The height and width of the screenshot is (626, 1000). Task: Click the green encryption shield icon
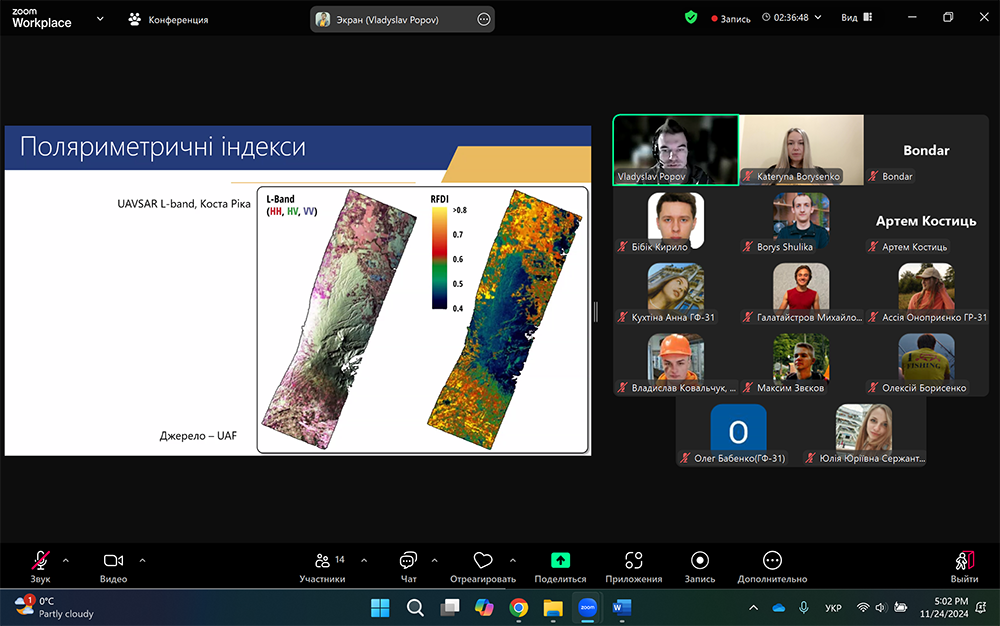point(691,18)
